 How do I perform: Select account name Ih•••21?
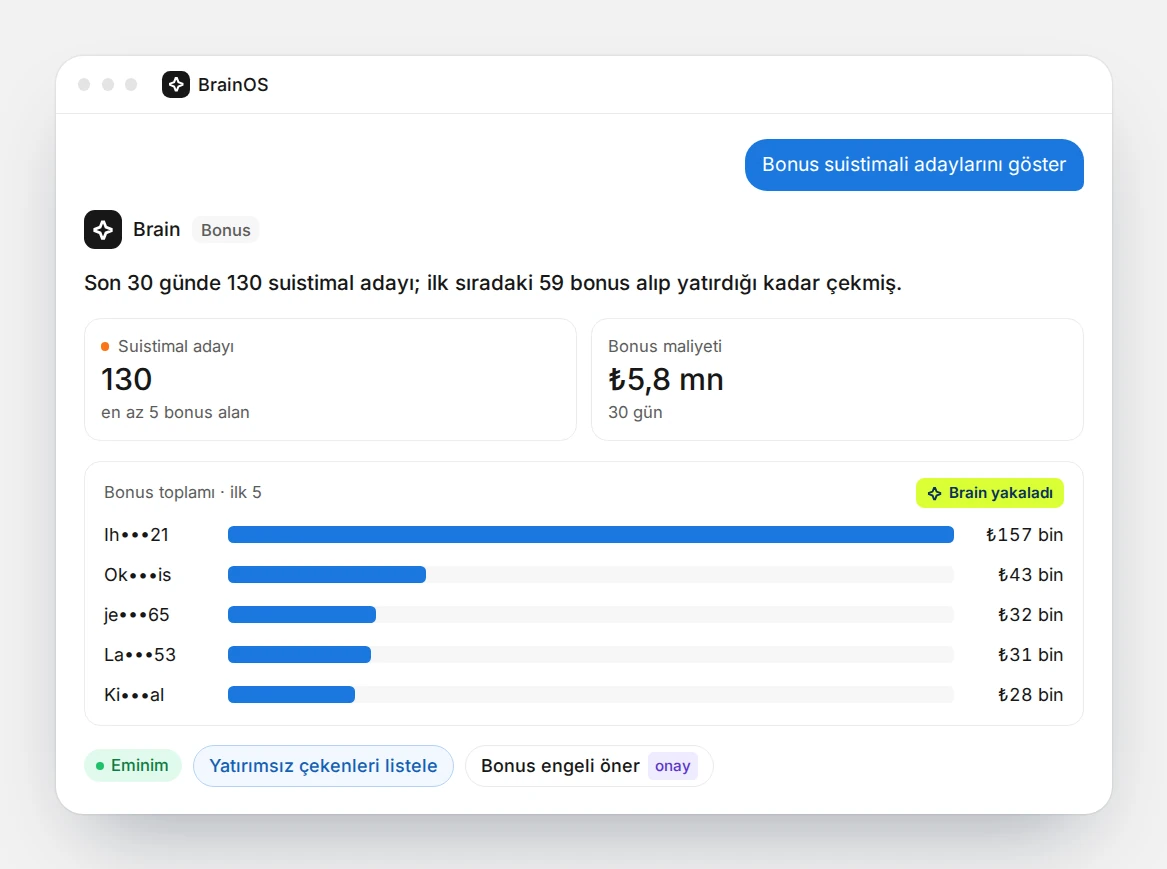click(x=136, y=535)
